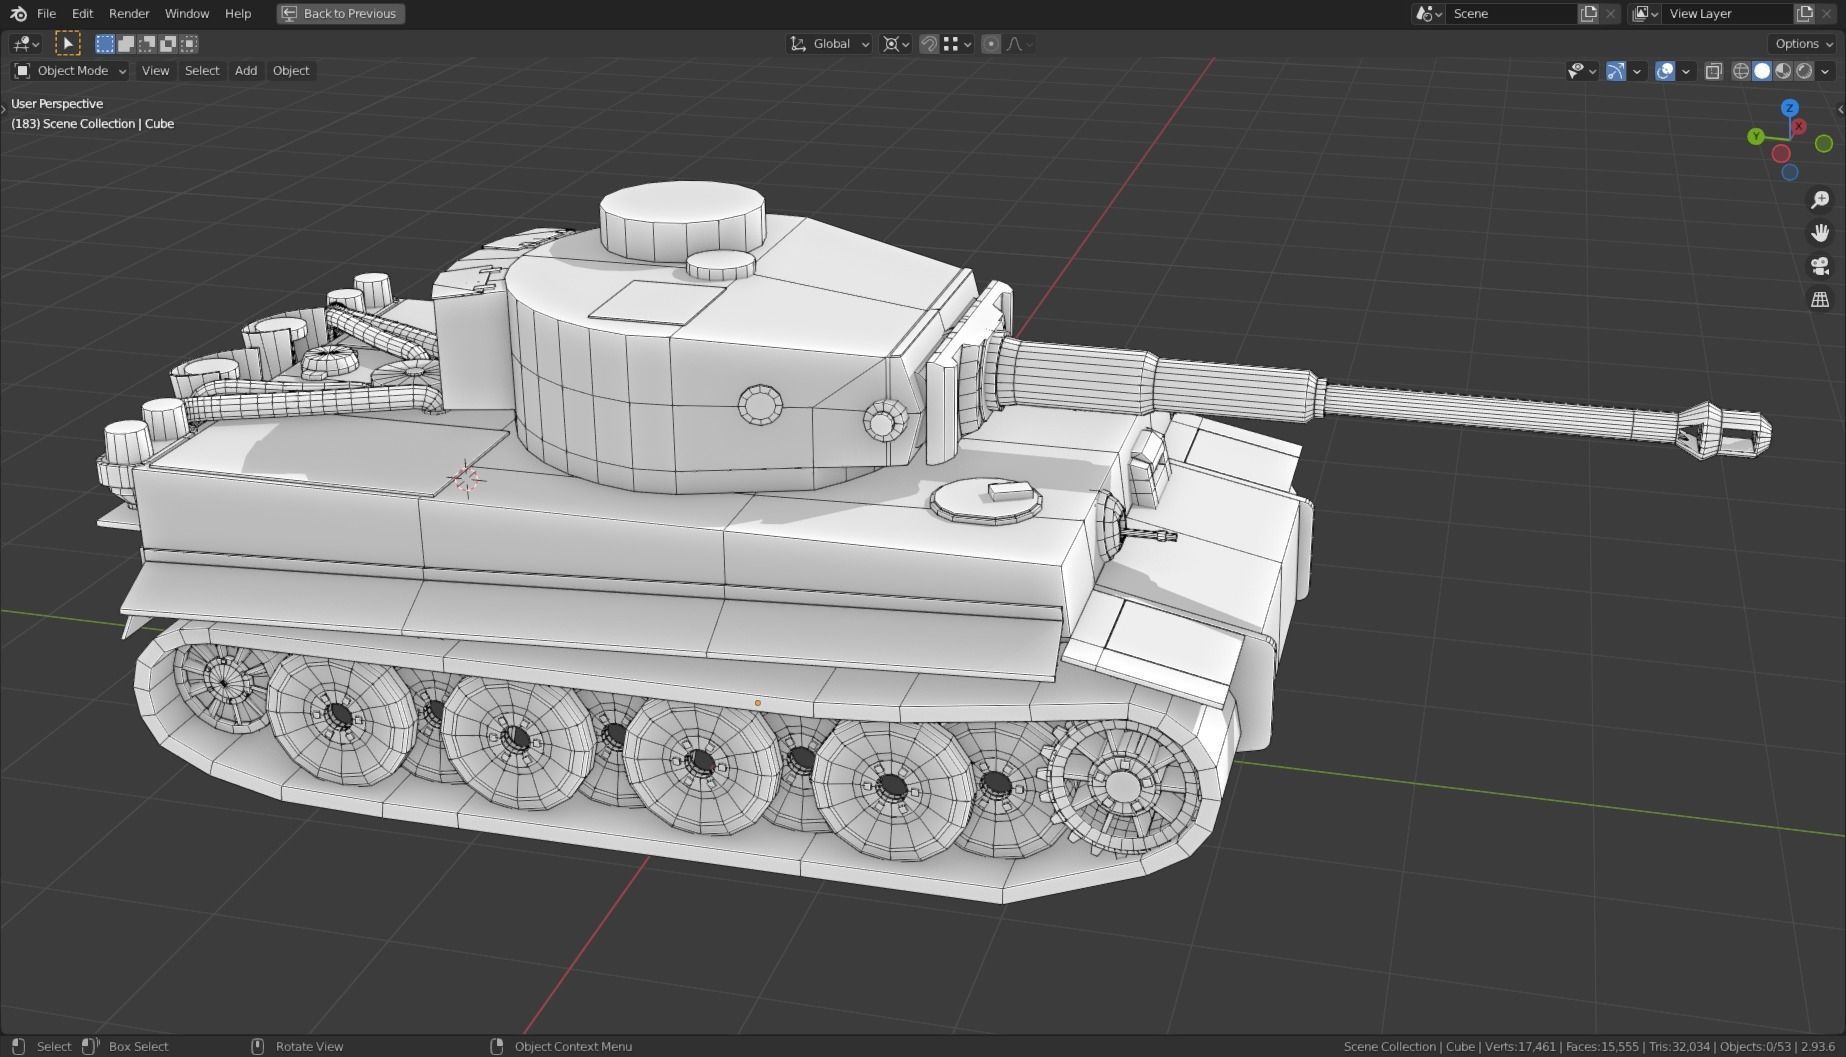1846x1057 pixels.
Task: Click the View Layer name field
Action: 1727,13
